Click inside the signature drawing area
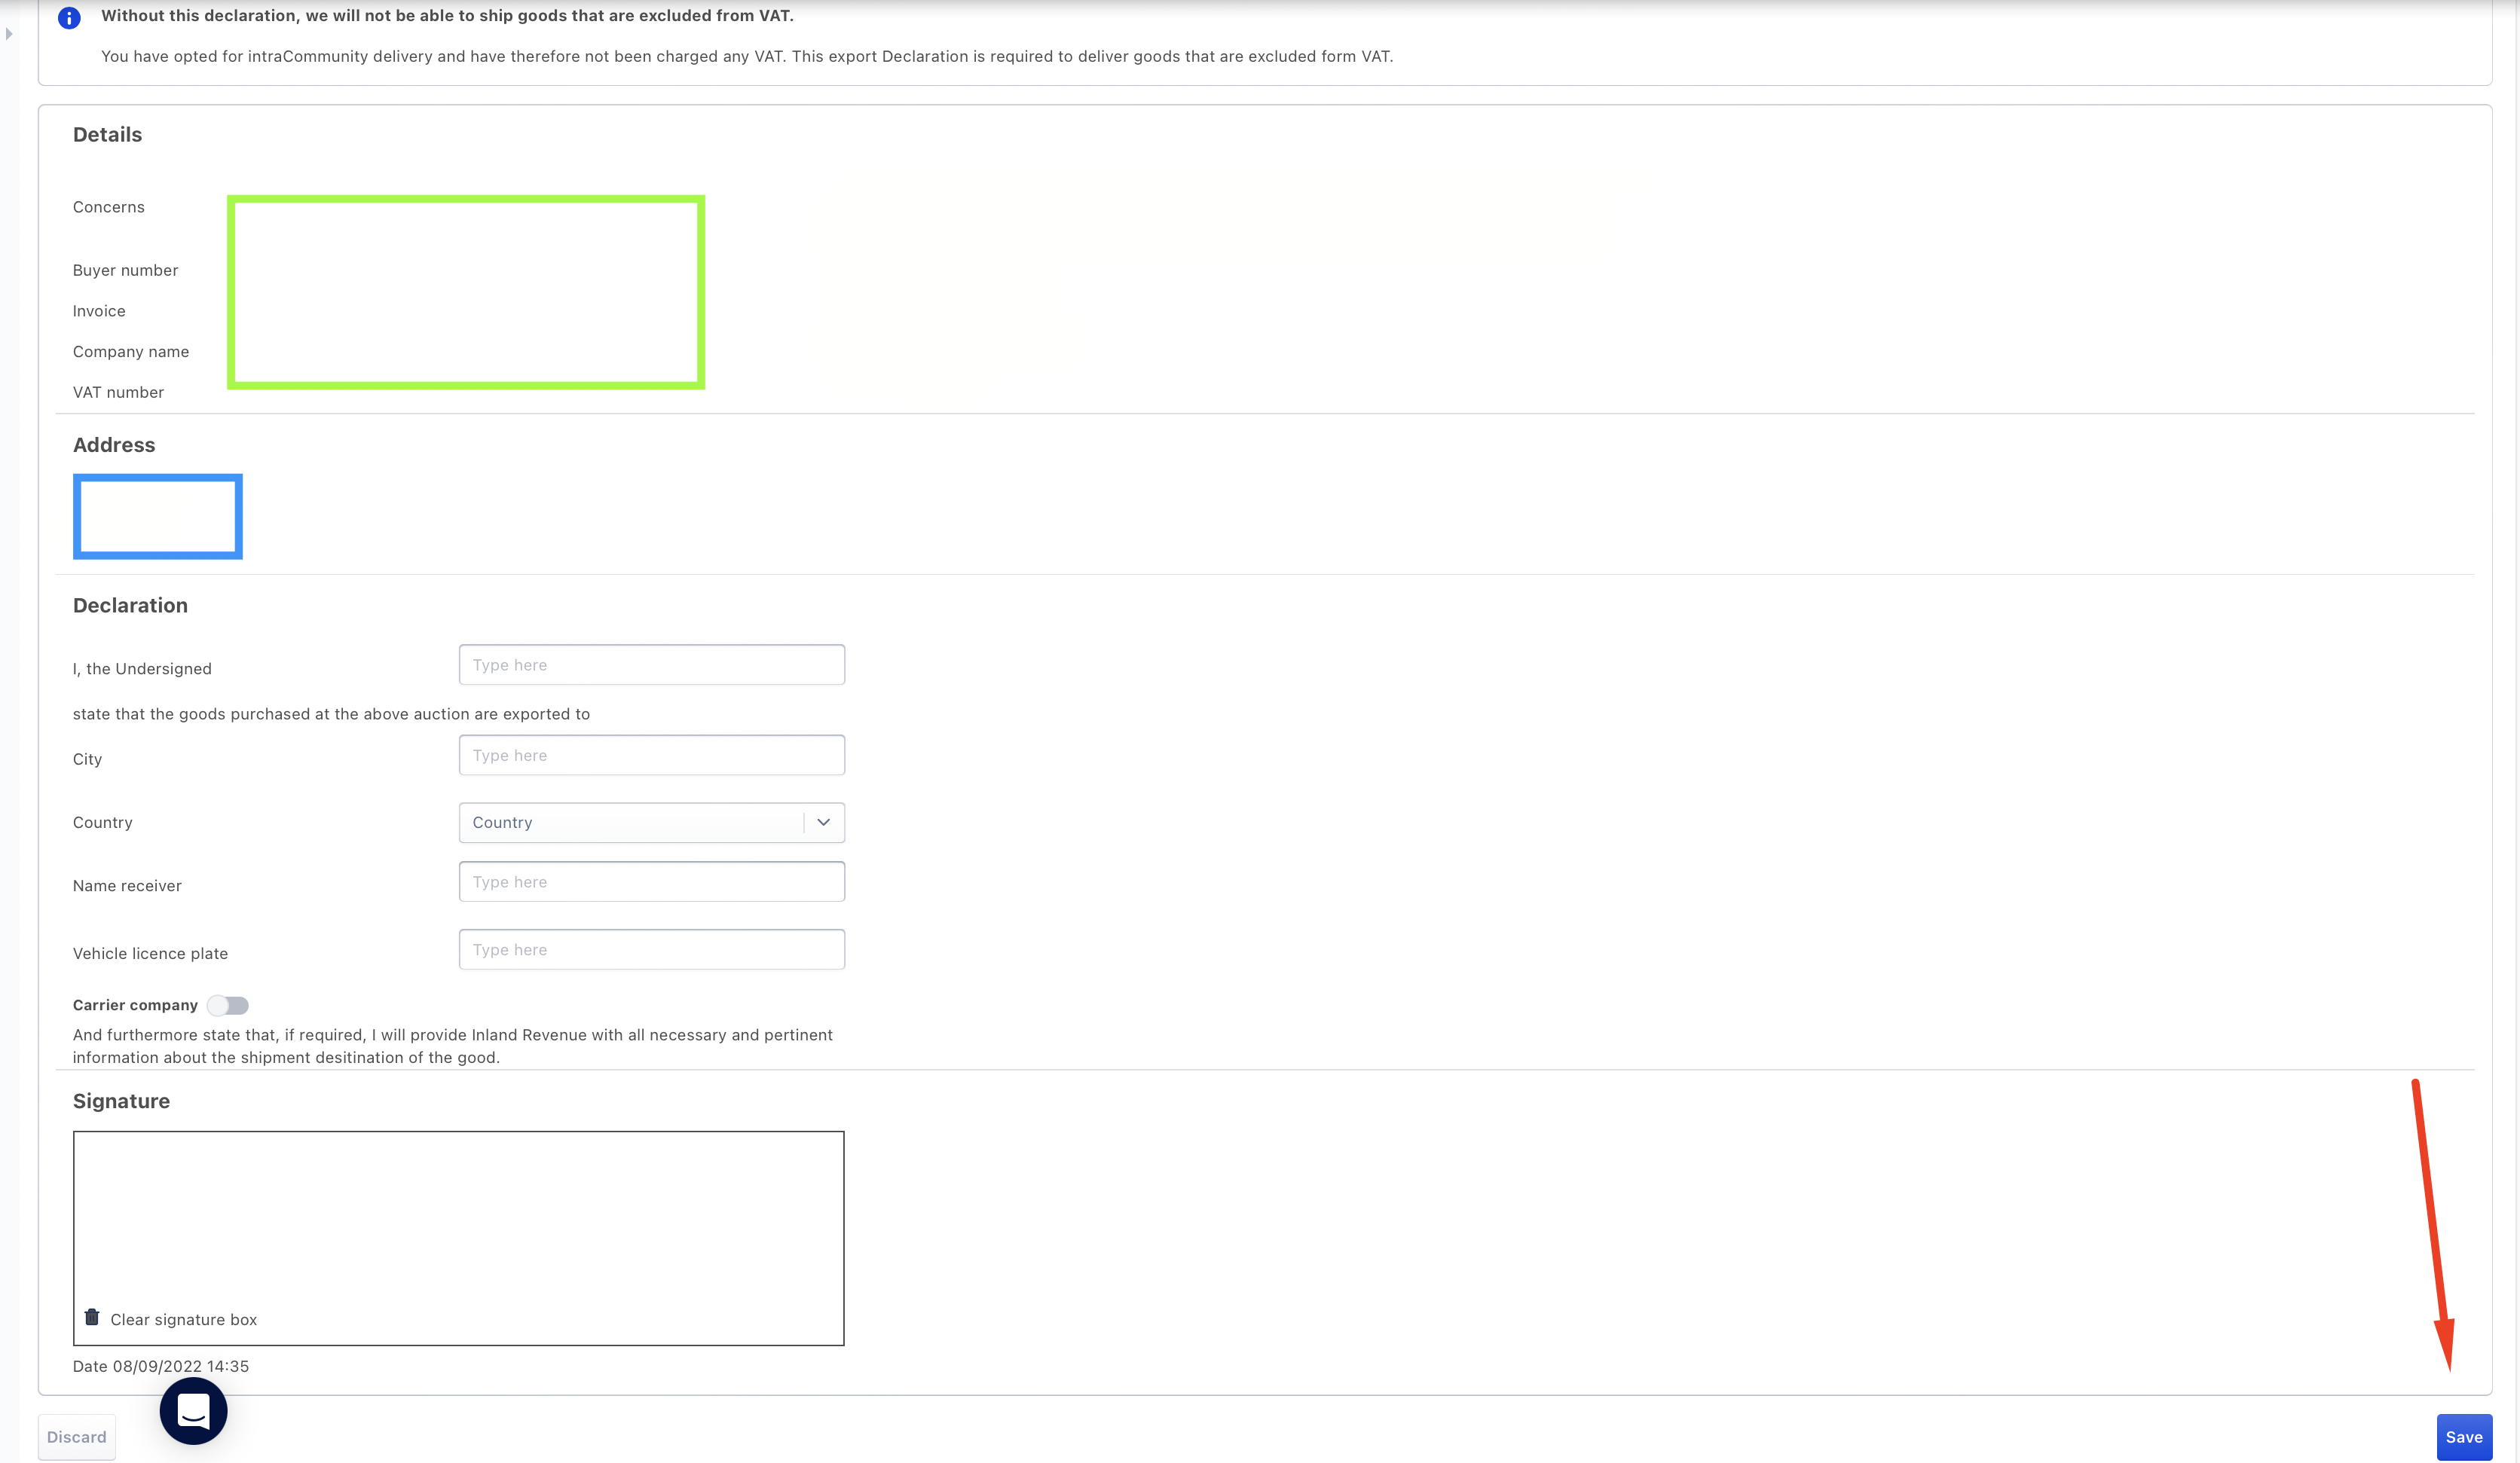 coord(458,1215)
